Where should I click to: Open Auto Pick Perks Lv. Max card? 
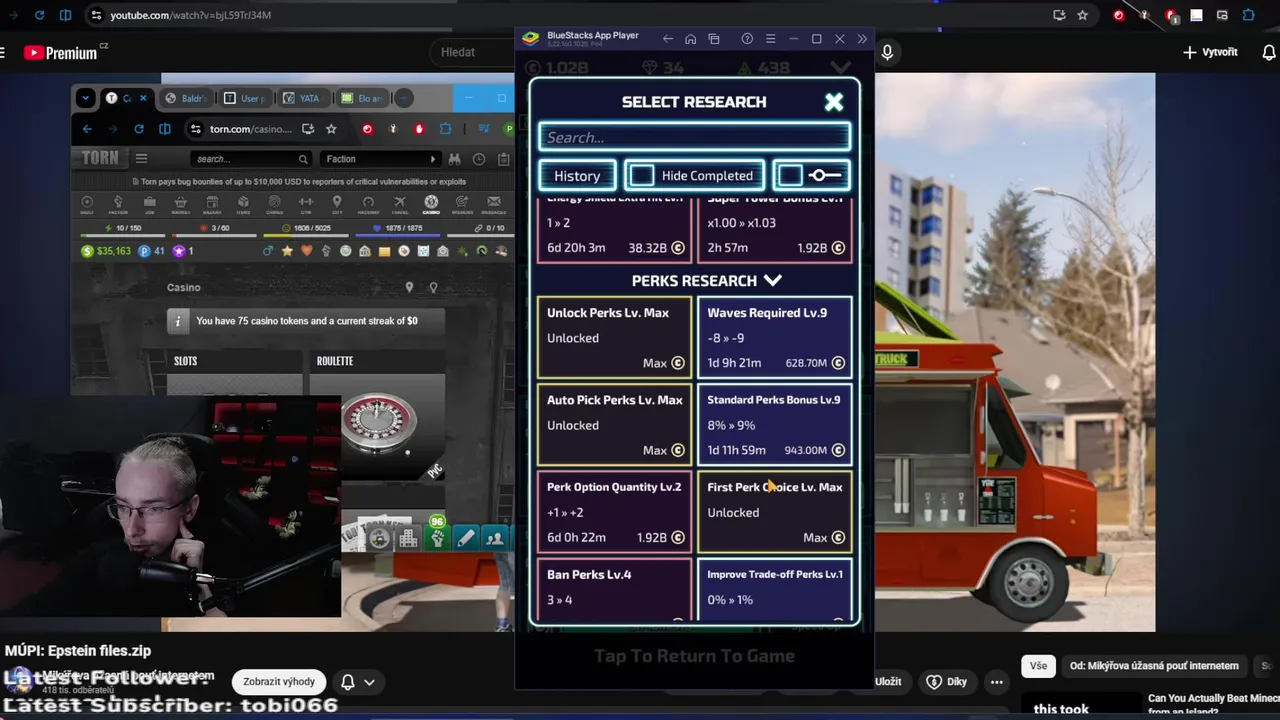click(614, 425)
